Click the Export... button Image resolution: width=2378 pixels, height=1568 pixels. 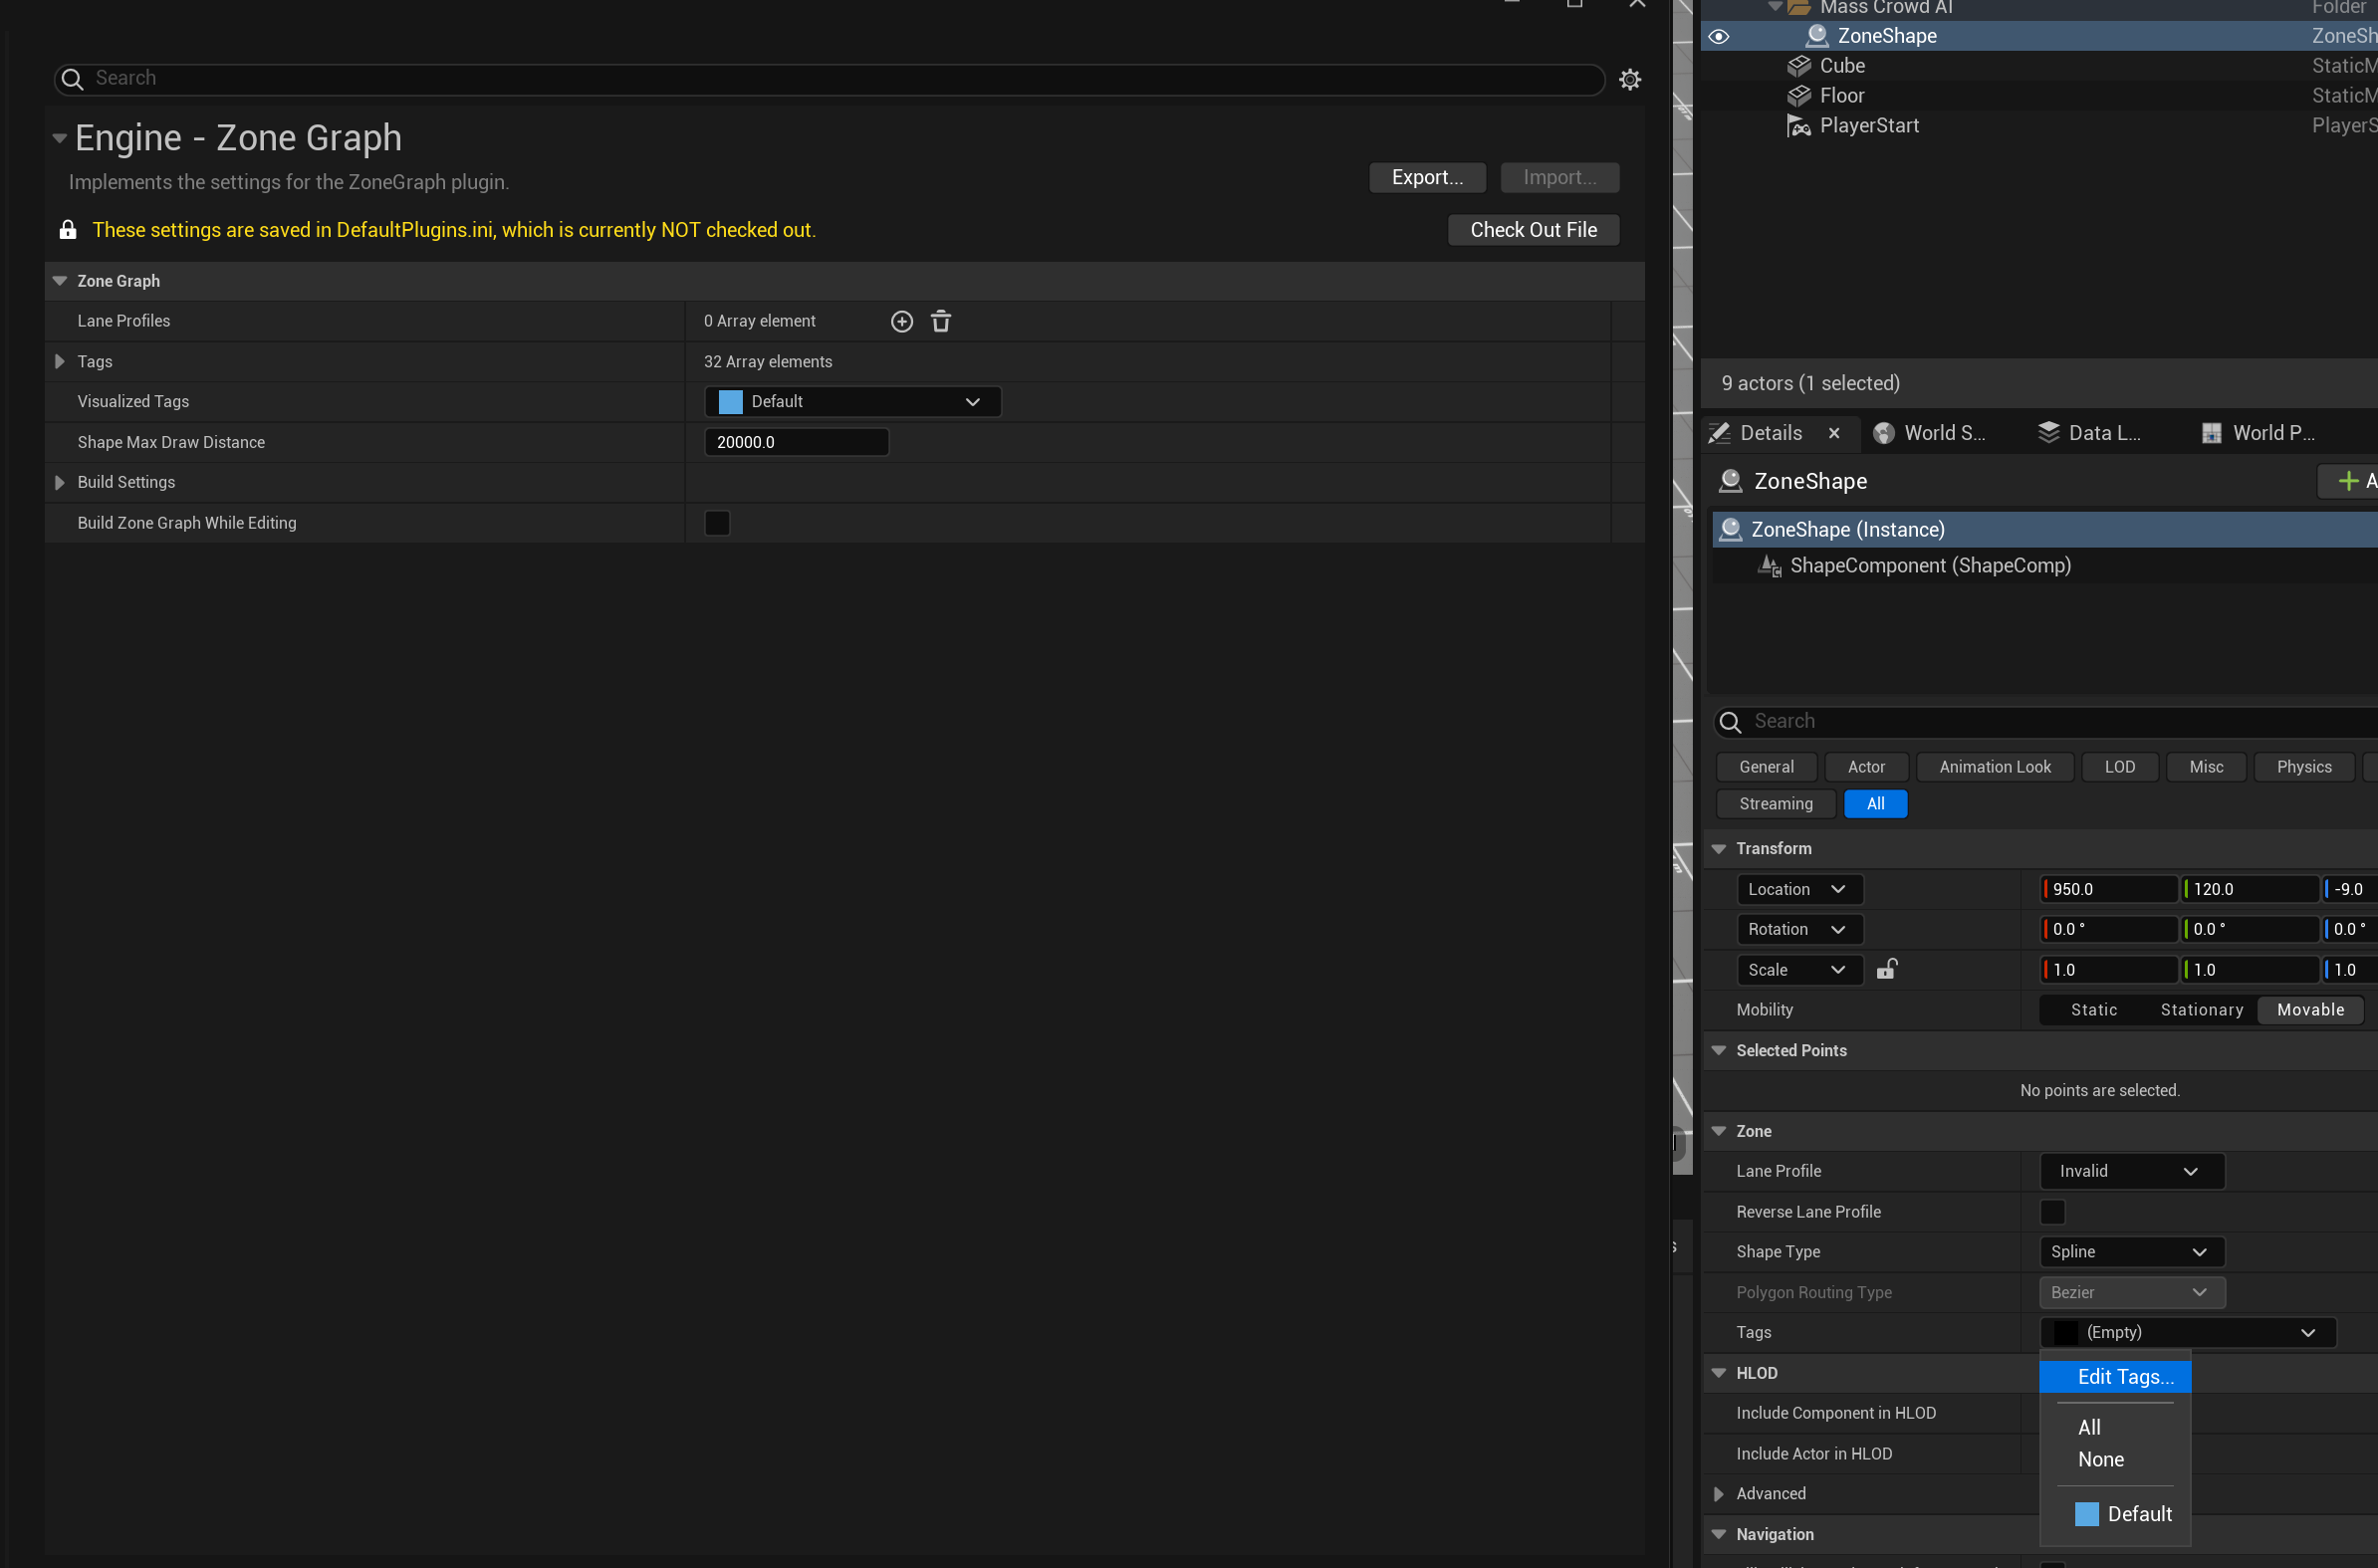click(1426, 177)
